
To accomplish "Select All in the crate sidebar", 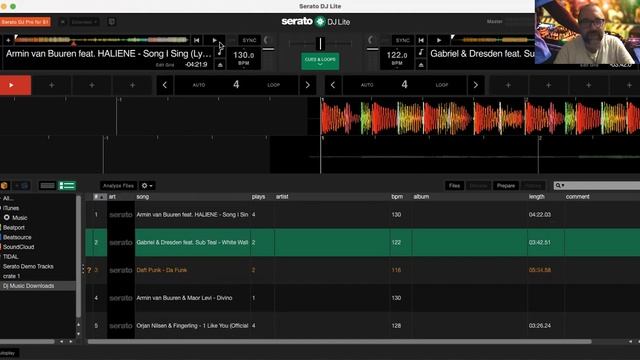I will click(x=8, y=198).
